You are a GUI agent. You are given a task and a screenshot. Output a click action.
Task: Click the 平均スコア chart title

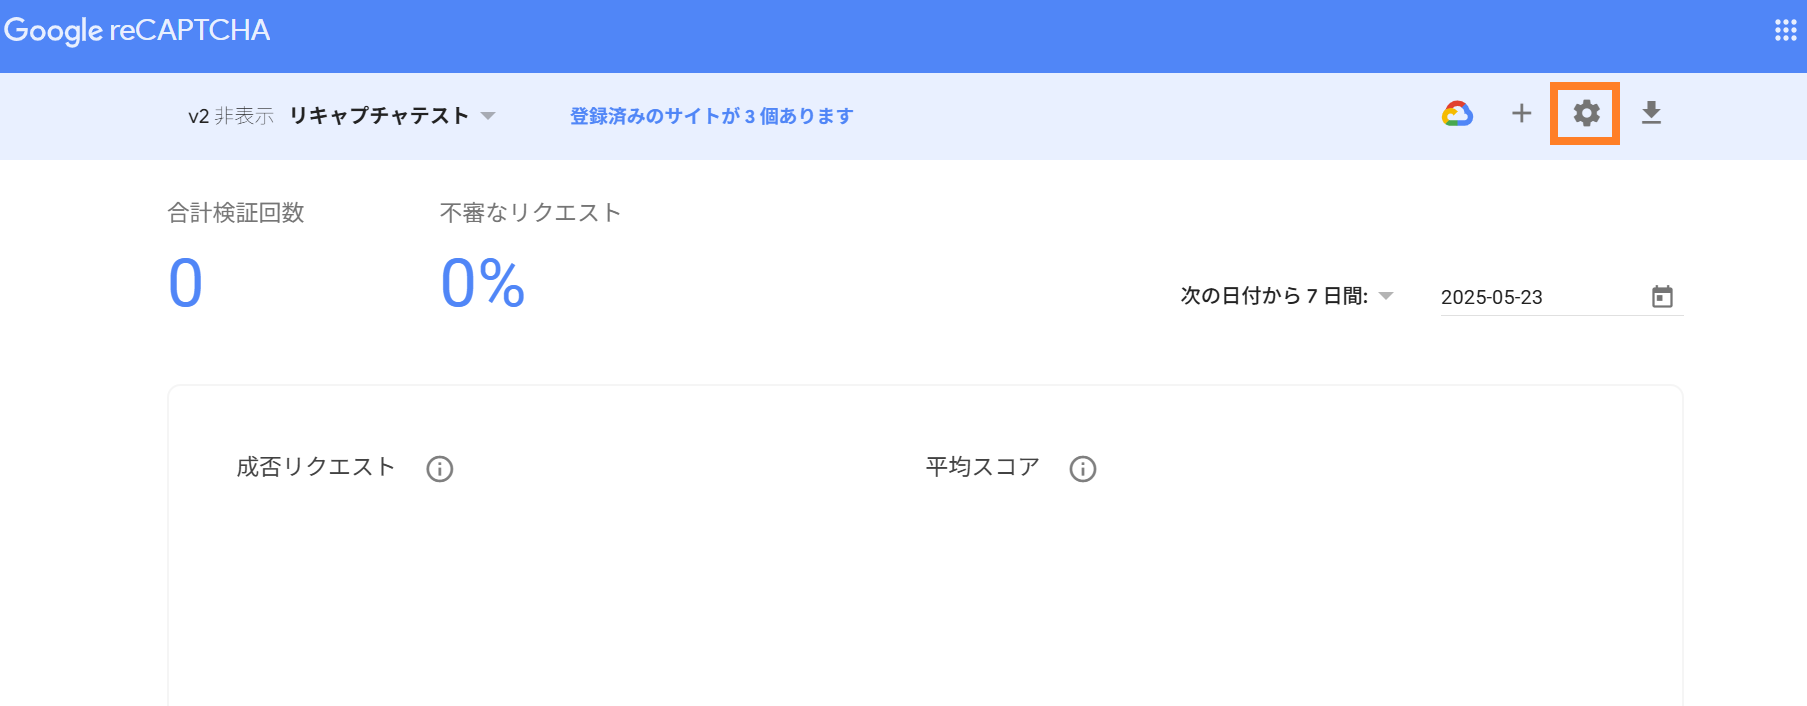click(982, 467)
